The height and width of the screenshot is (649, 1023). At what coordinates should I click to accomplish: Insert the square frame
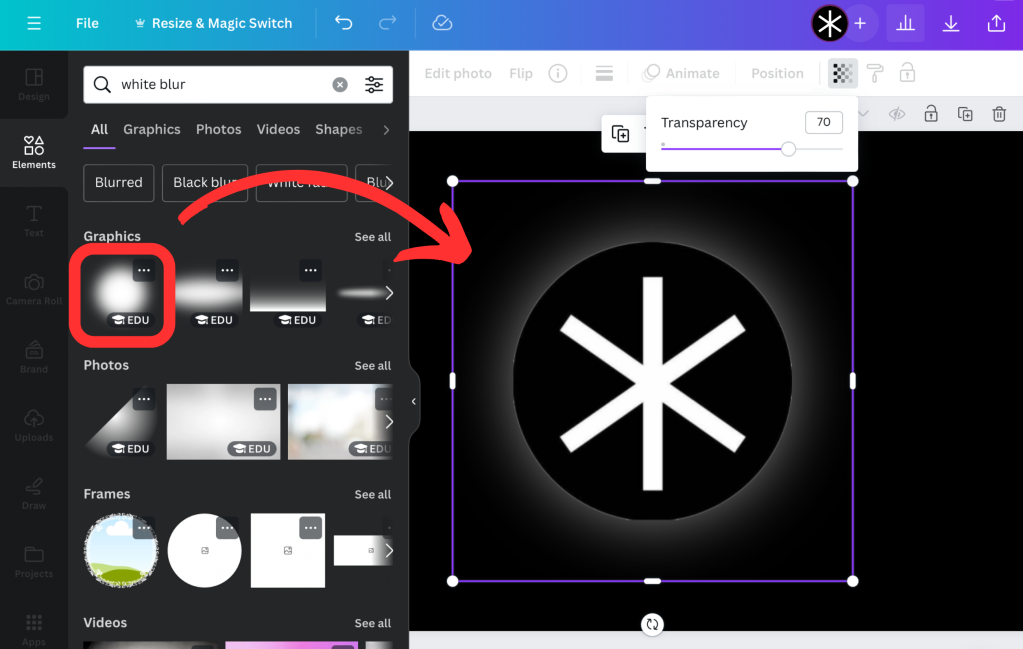pyautogui.click(x=288, y=551)
